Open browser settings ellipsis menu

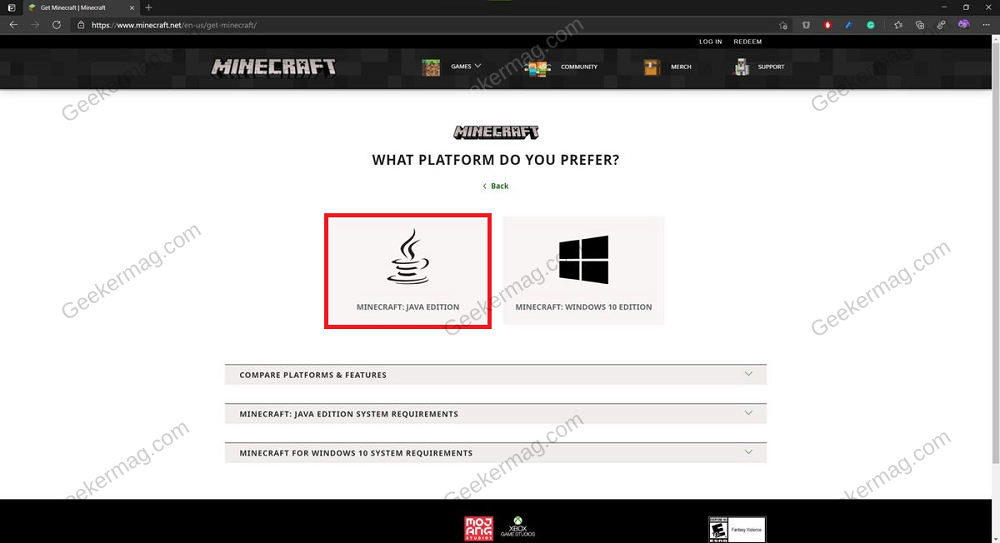pyautogui.click(x=986, y=25)
